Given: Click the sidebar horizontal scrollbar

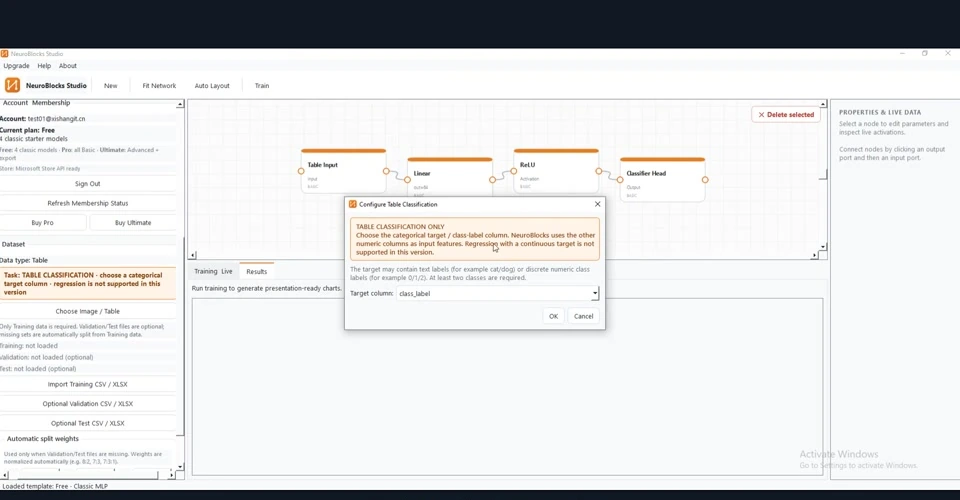Looking at the screenshot, I should coord(88,475).
